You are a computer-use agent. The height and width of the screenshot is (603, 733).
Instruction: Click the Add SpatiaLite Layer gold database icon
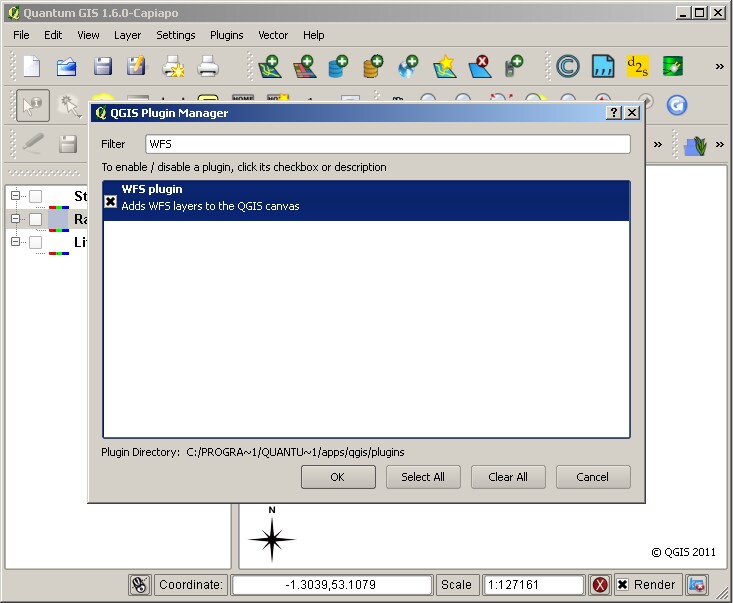(x=374, y=66)
